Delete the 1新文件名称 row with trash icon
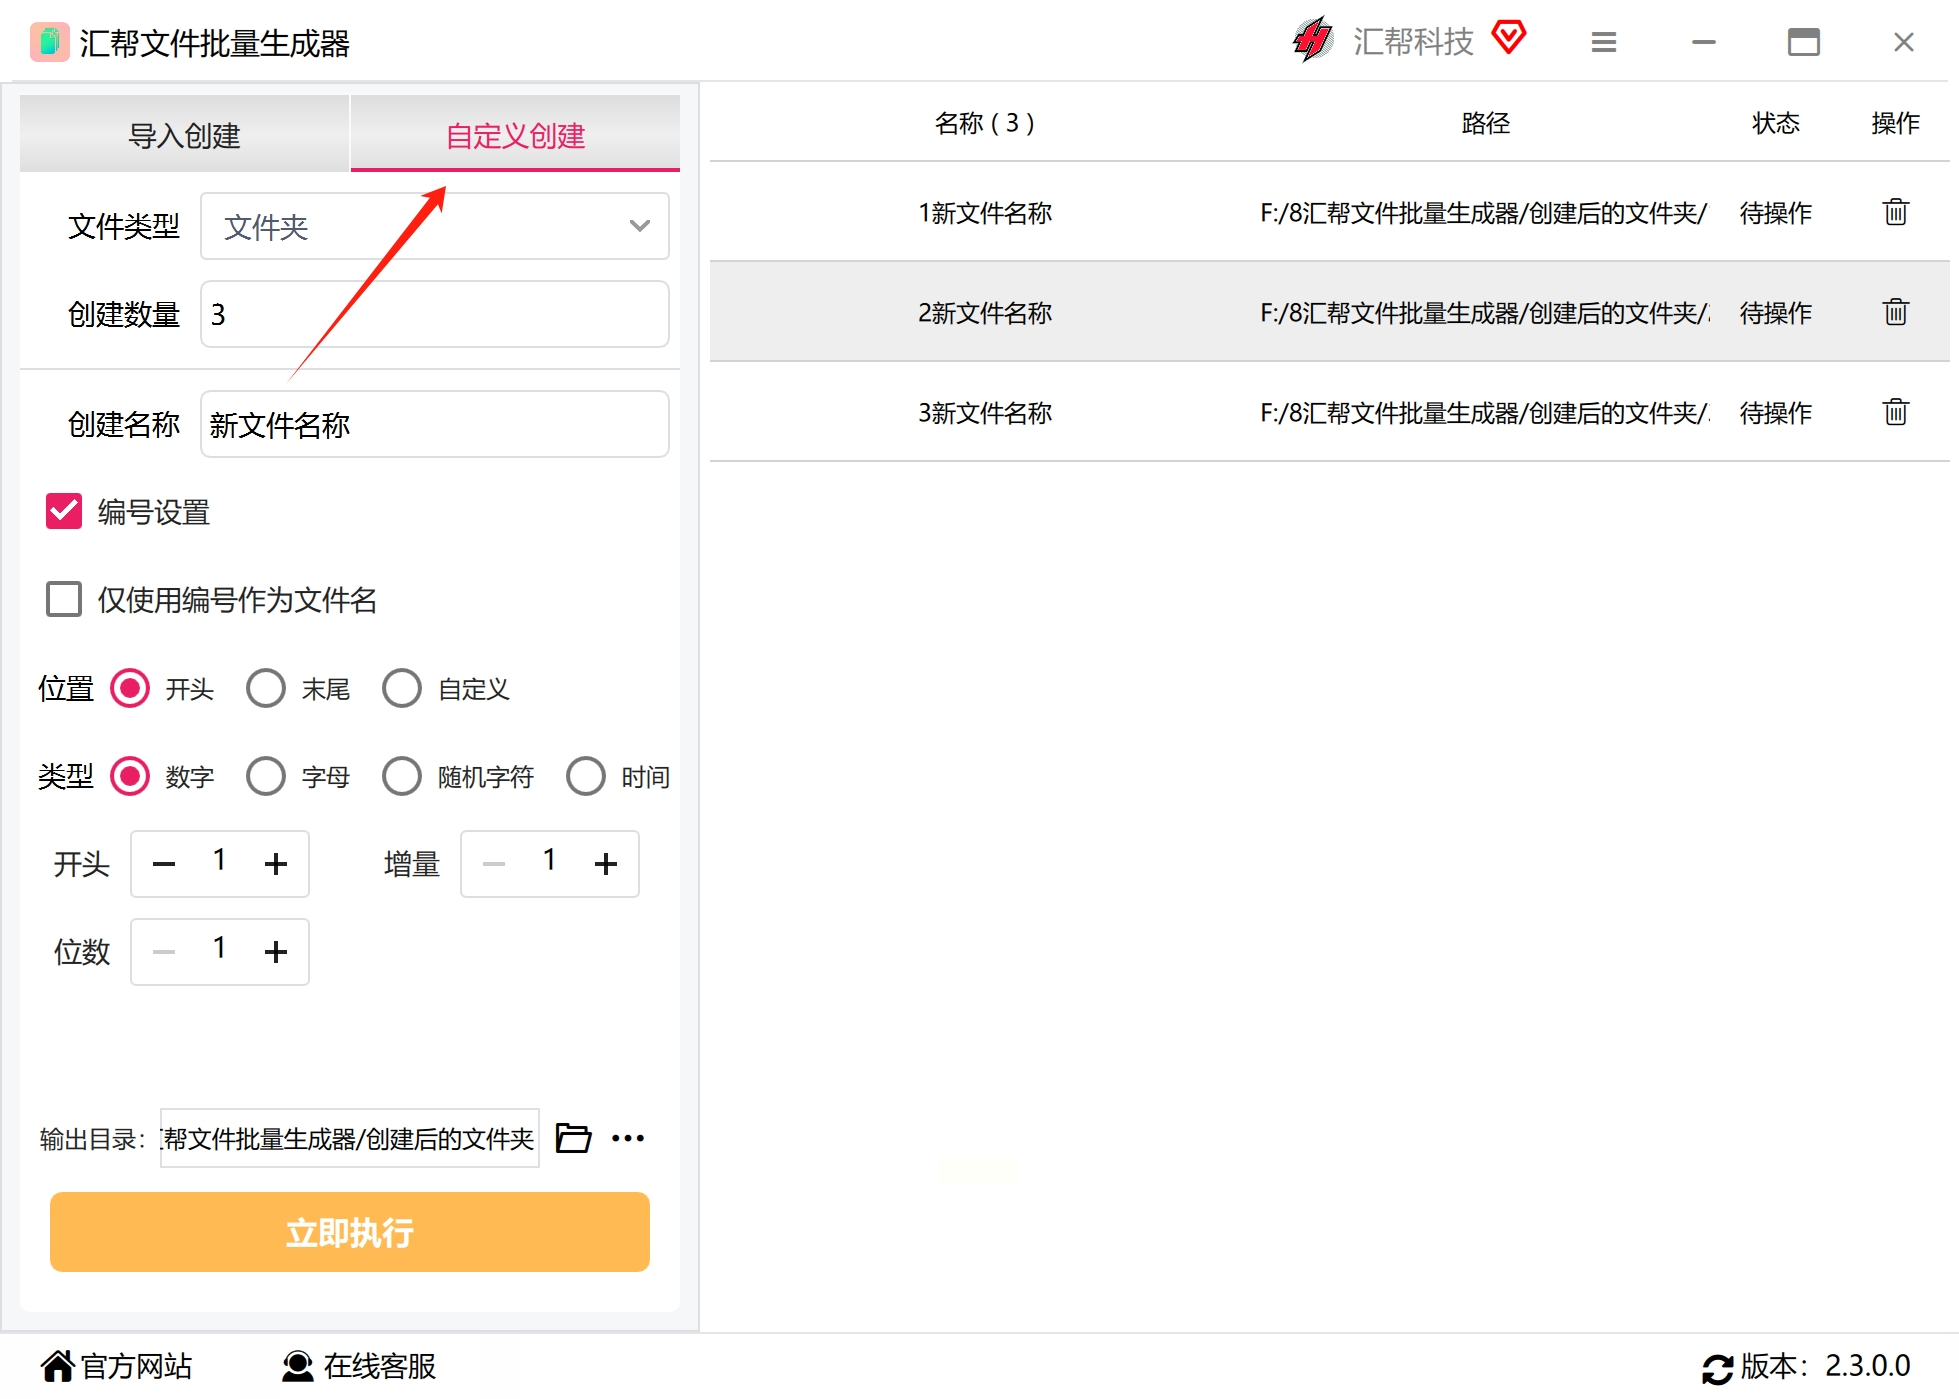 (1895, 212)
